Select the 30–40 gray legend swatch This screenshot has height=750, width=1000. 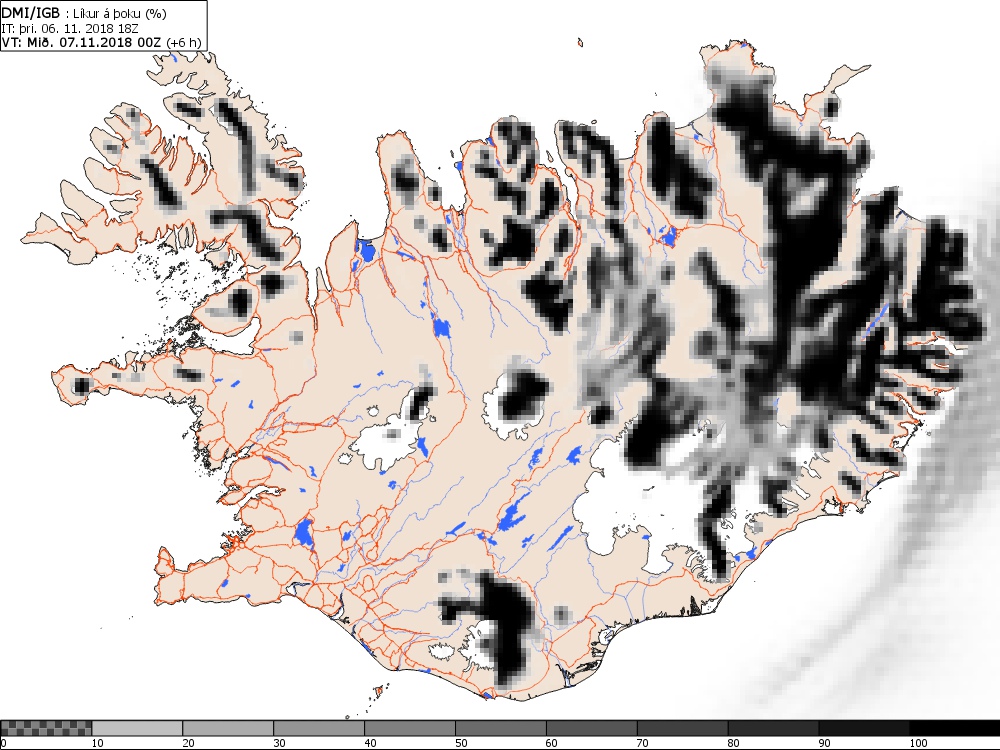pyautogui.click(x=319, y=728)
